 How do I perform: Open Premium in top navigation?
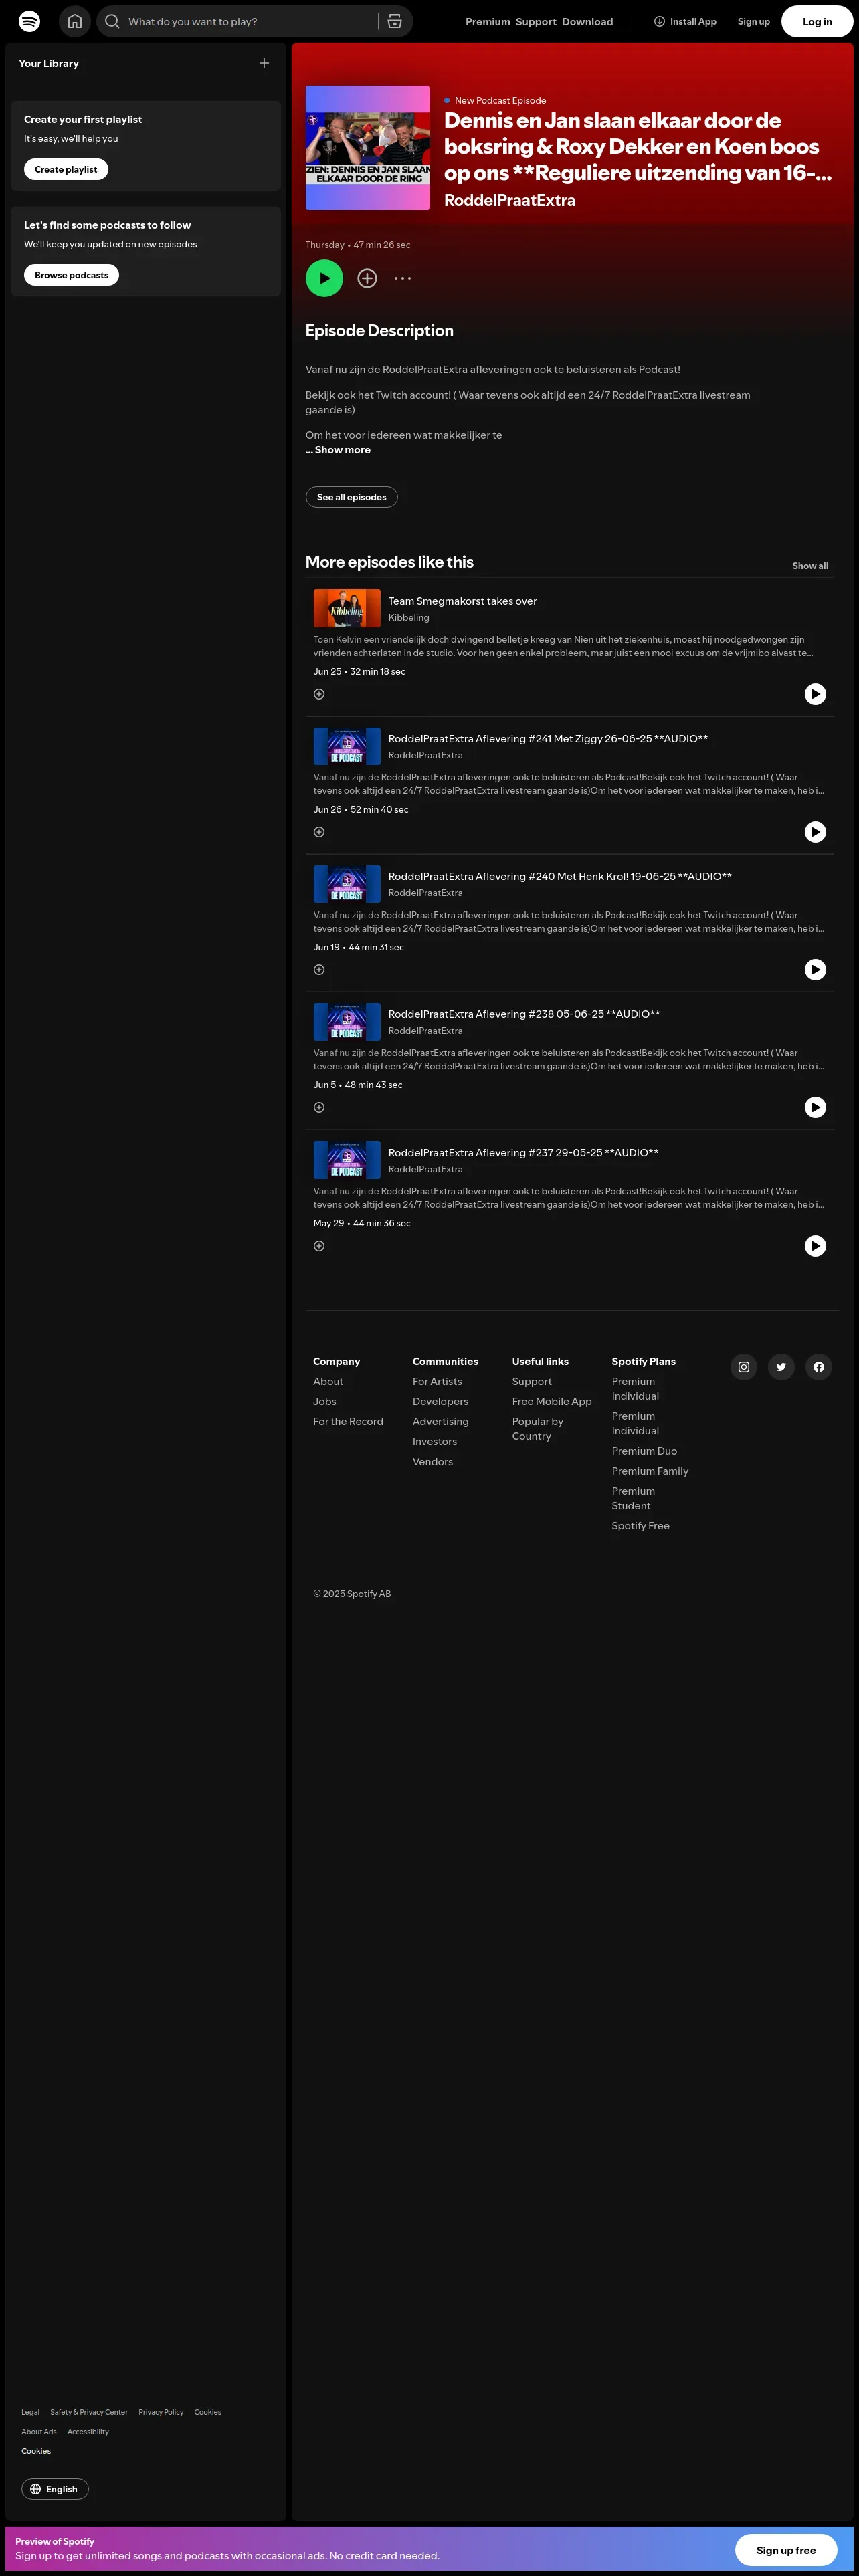pos(488,21)
